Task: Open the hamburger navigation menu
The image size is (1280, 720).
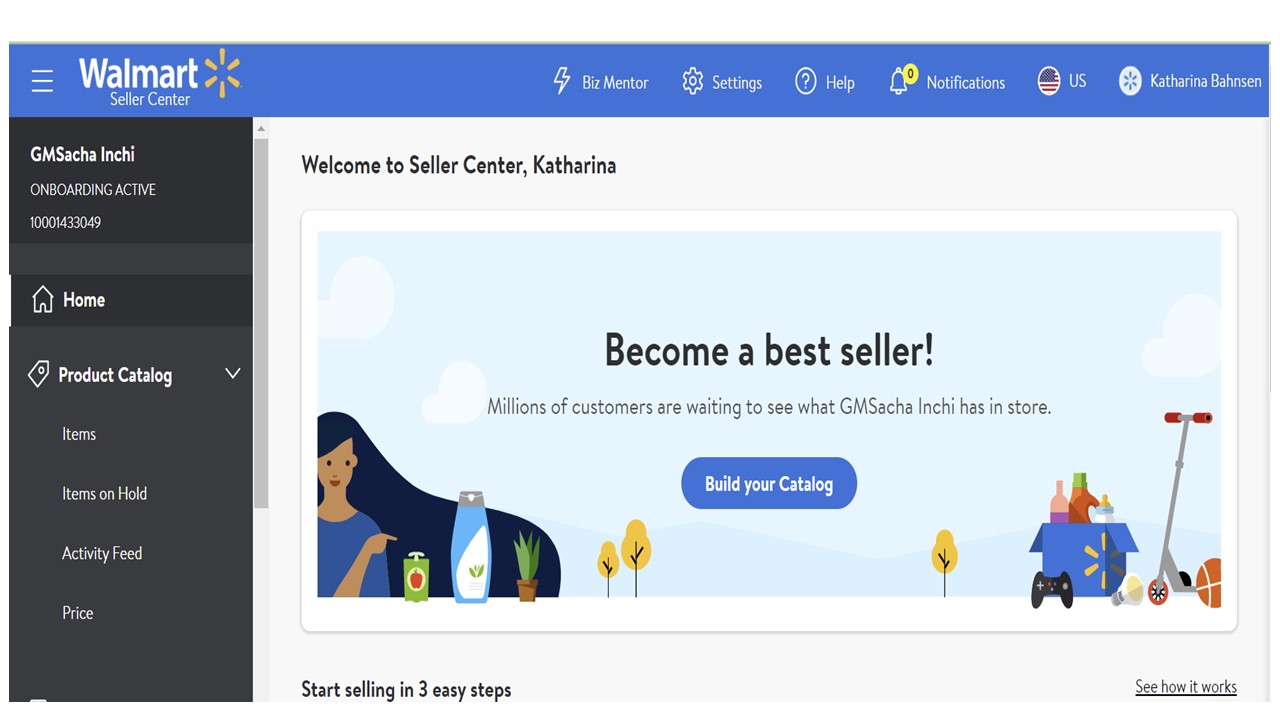Action: (42, 81)
